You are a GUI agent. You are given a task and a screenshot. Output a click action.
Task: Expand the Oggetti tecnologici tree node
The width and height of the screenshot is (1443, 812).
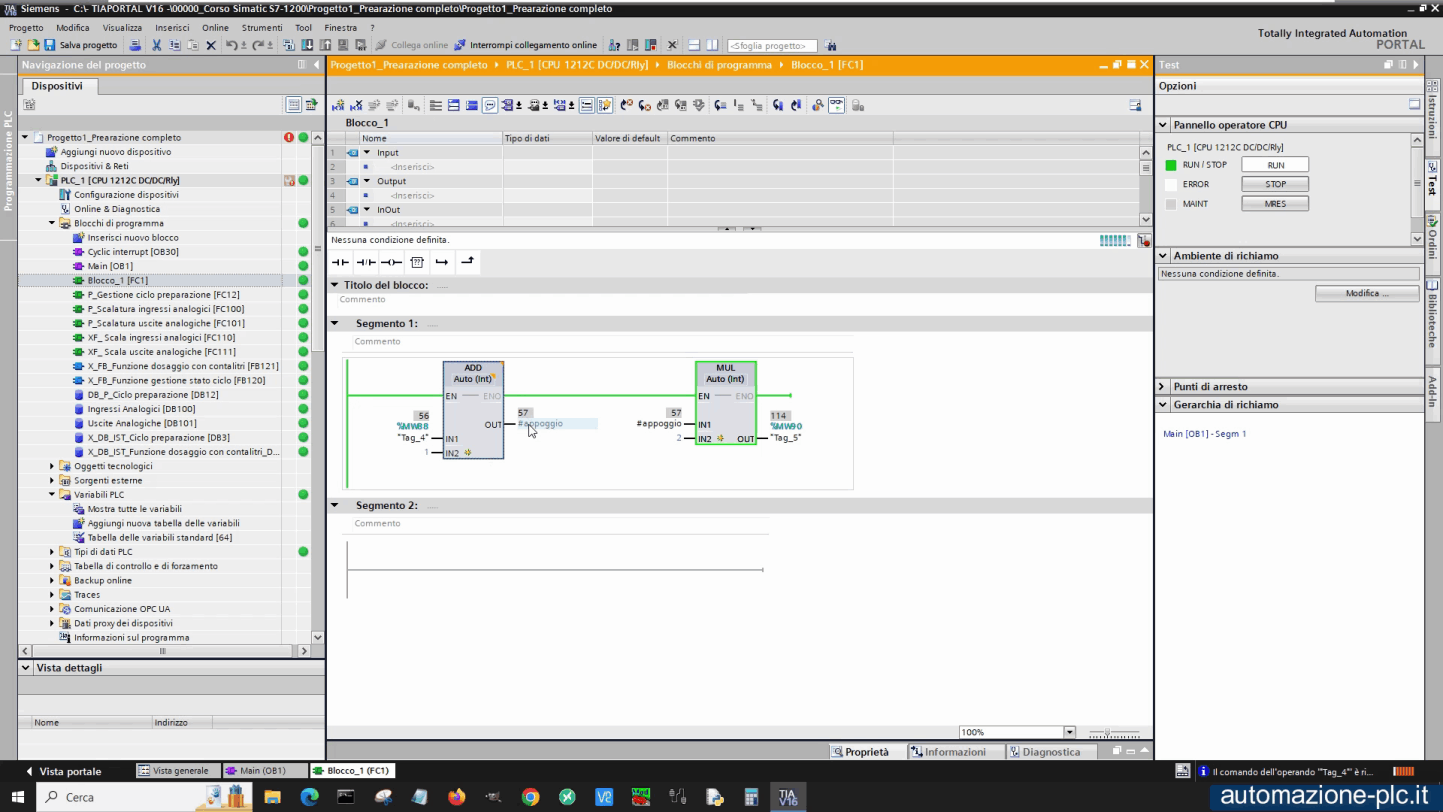pos(50,465)
